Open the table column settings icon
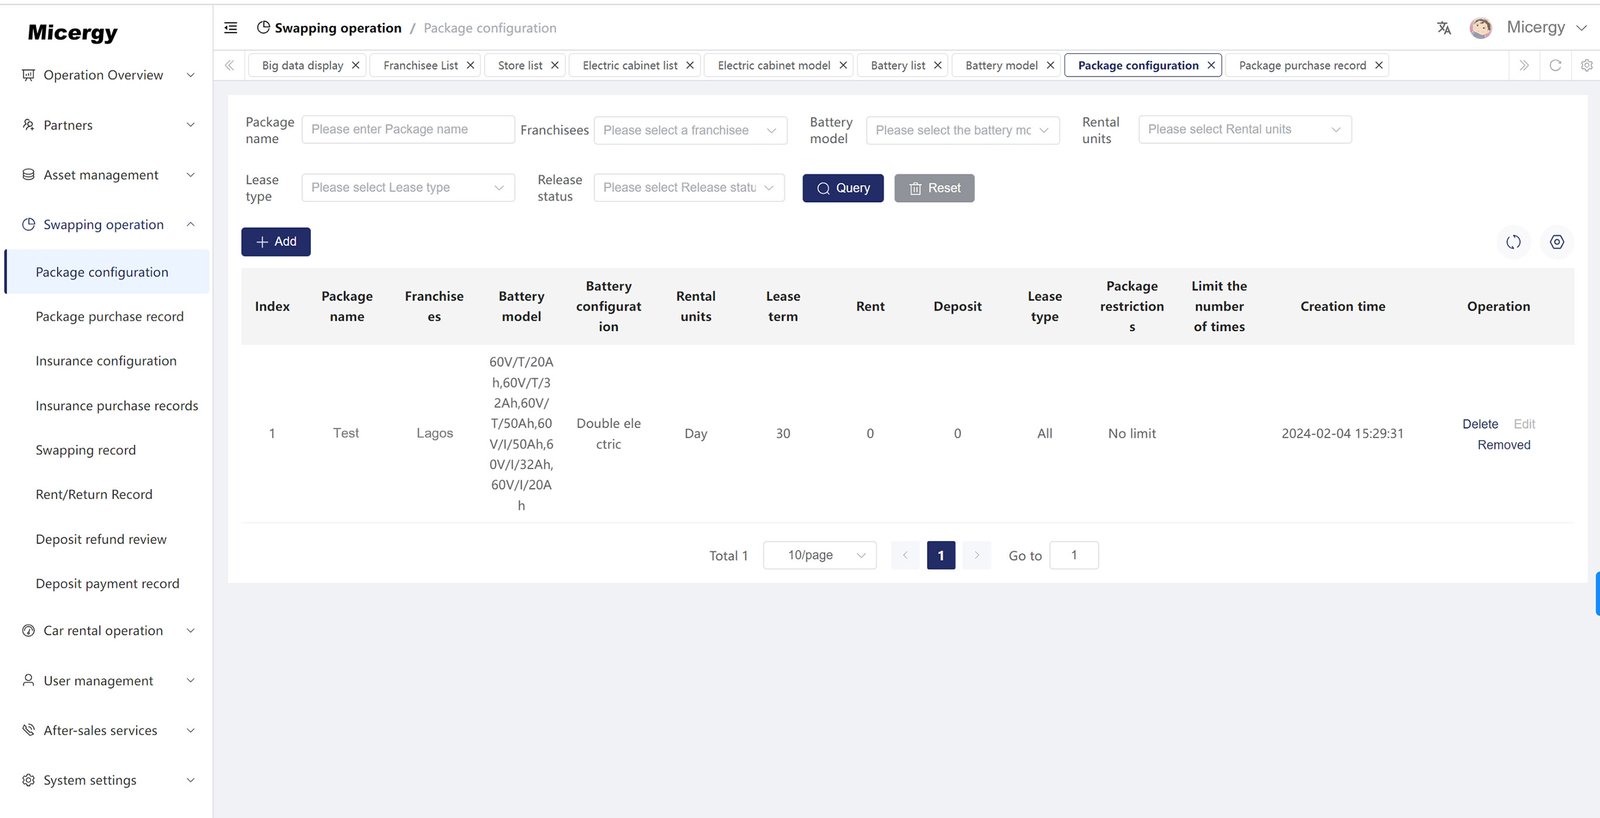Image resolution: width=1600 pixels, height=818 pixels. pos(1557,242)
